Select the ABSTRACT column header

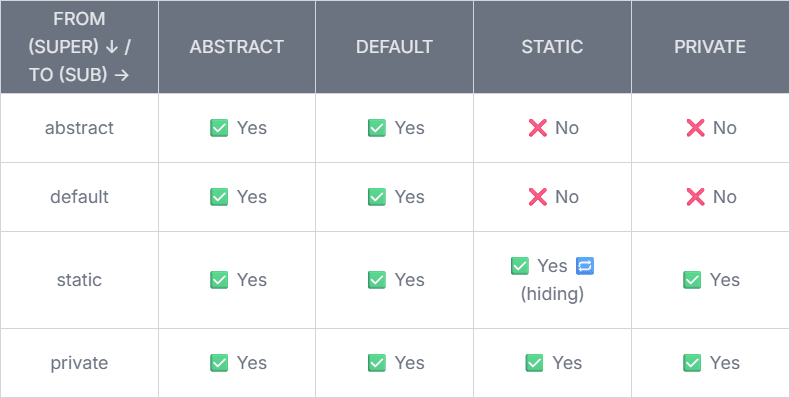tap(237, 47)
